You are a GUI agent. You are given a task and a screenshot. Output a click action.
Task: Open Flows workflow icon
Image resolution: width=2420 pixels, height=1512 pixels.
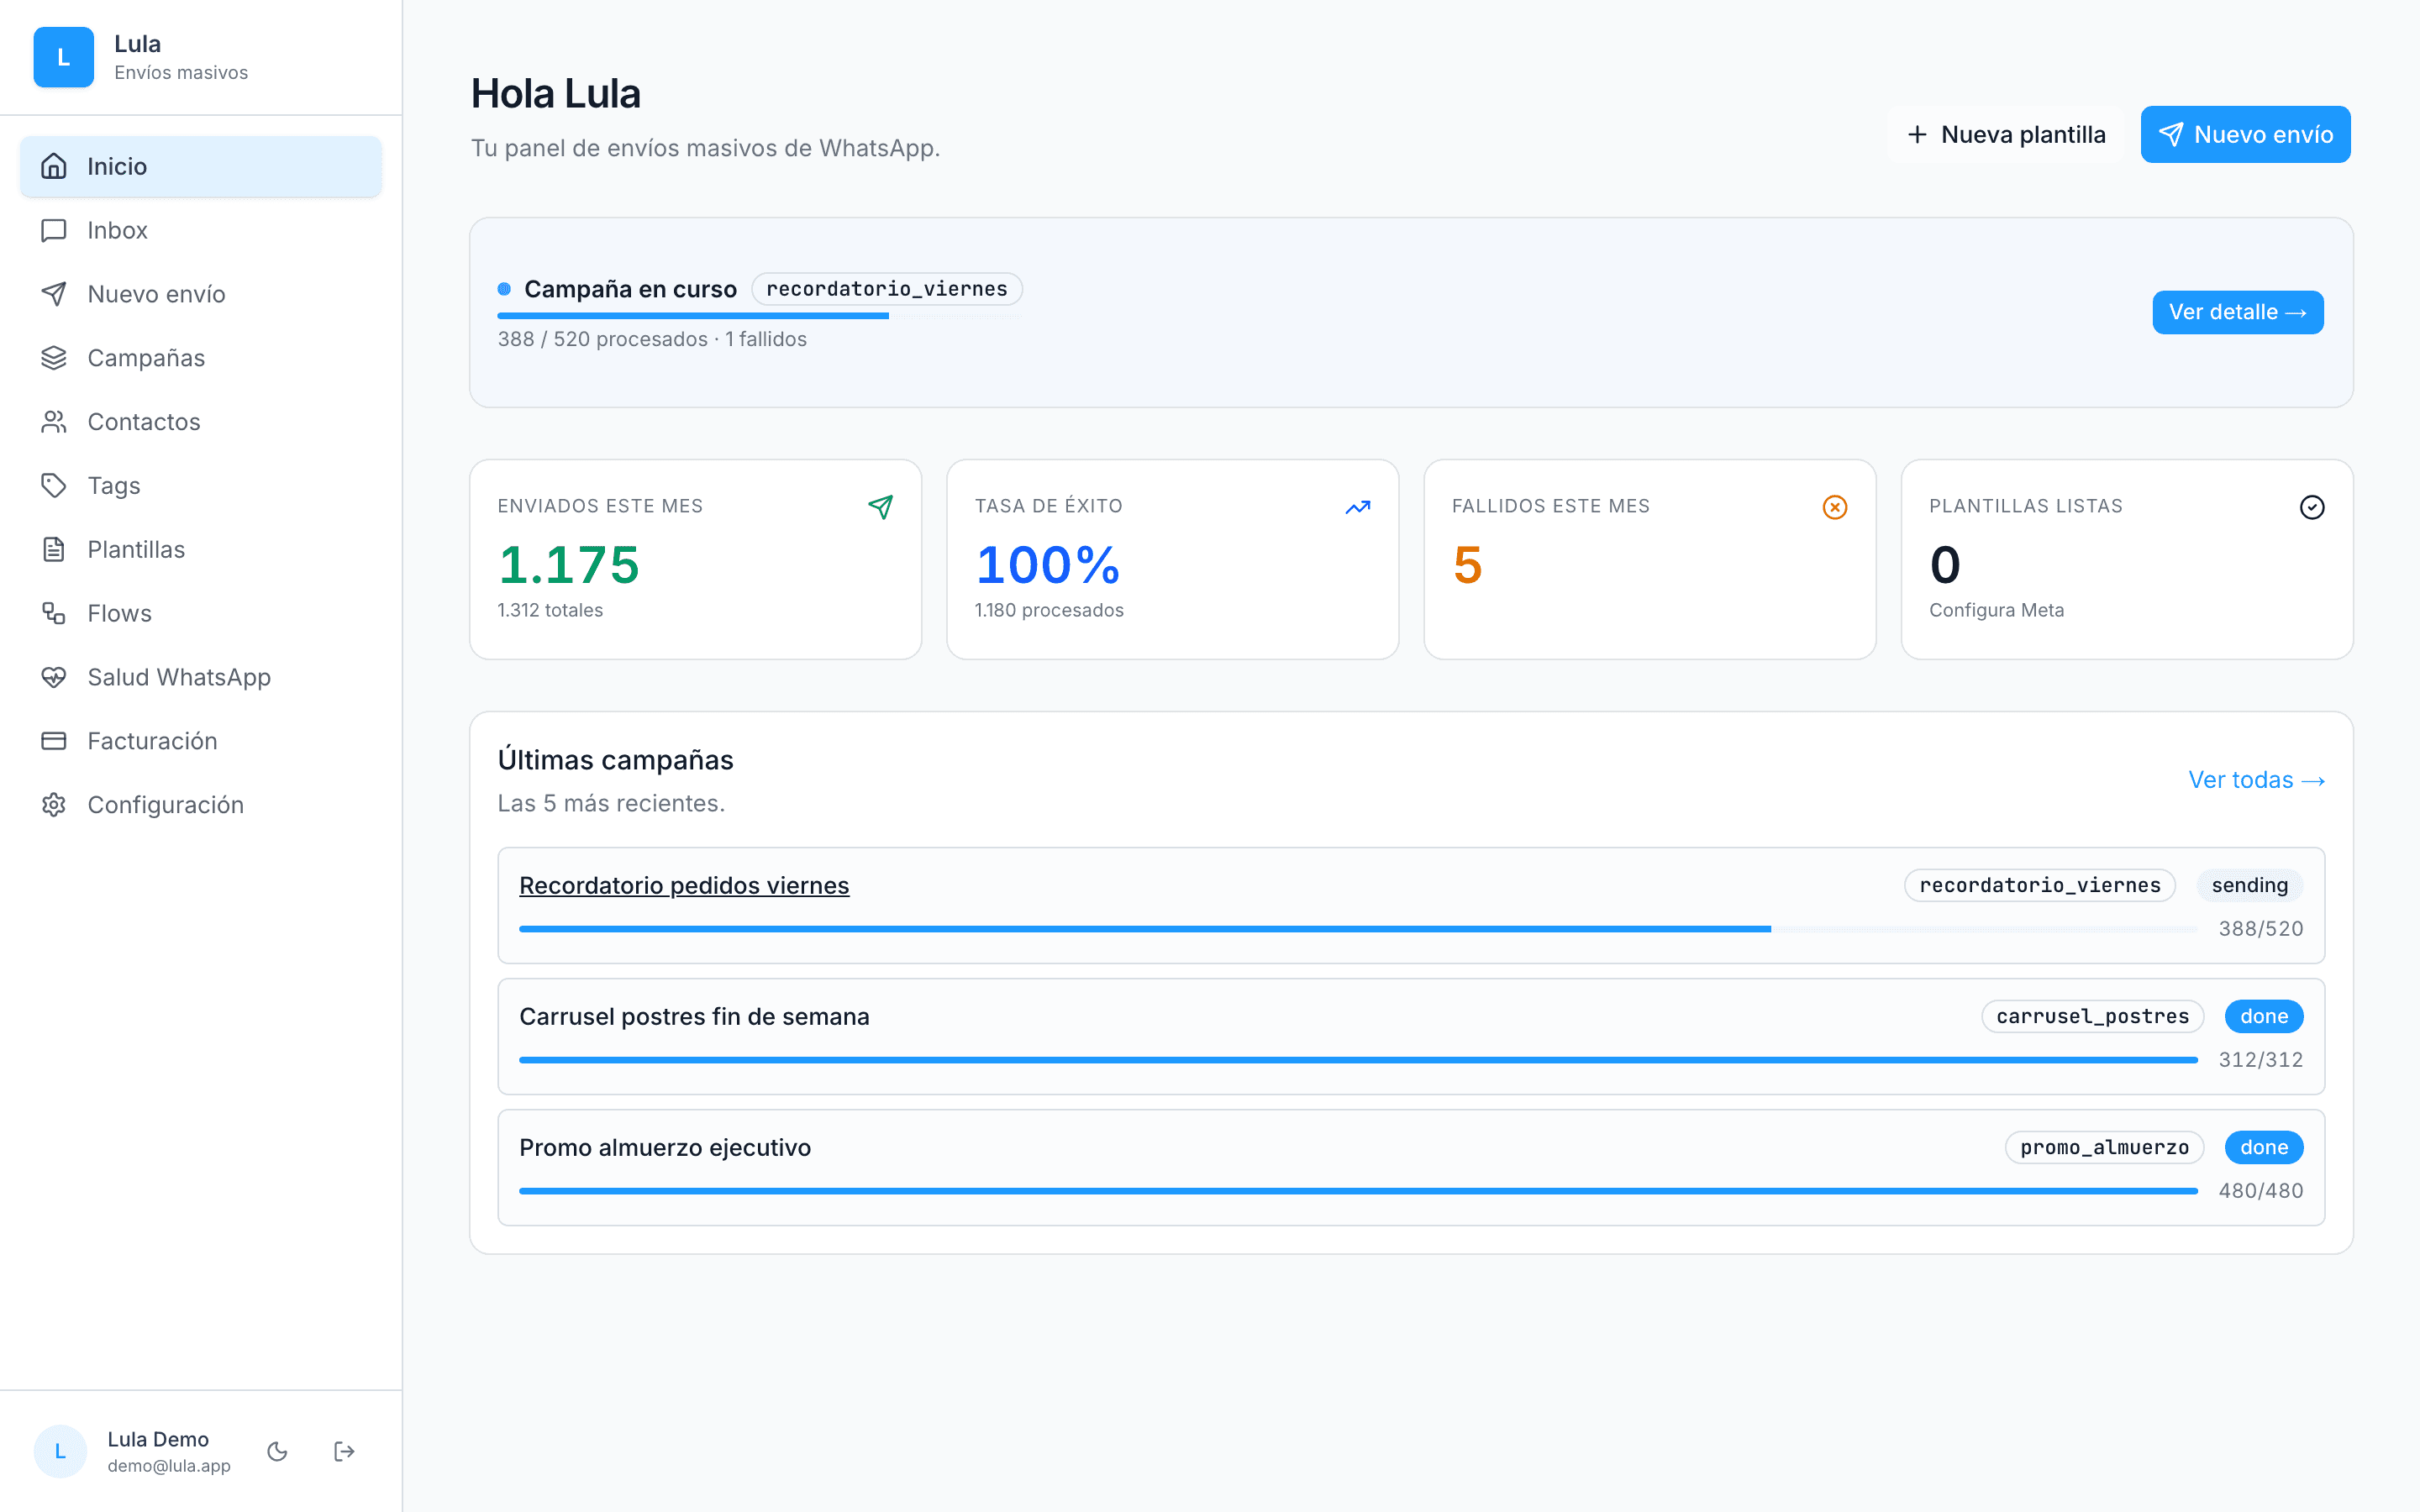[x=54, y=613]
